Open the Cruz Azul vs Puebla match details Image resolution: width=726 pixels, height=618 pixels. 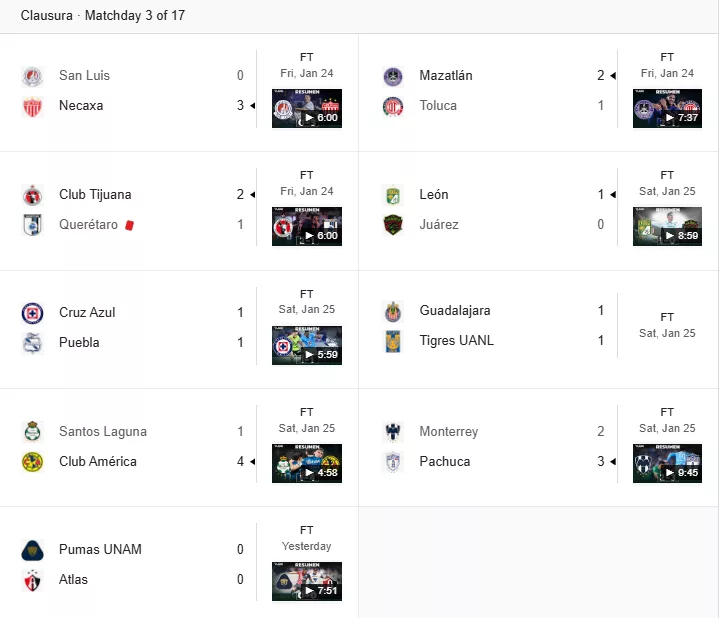point(179,330)
